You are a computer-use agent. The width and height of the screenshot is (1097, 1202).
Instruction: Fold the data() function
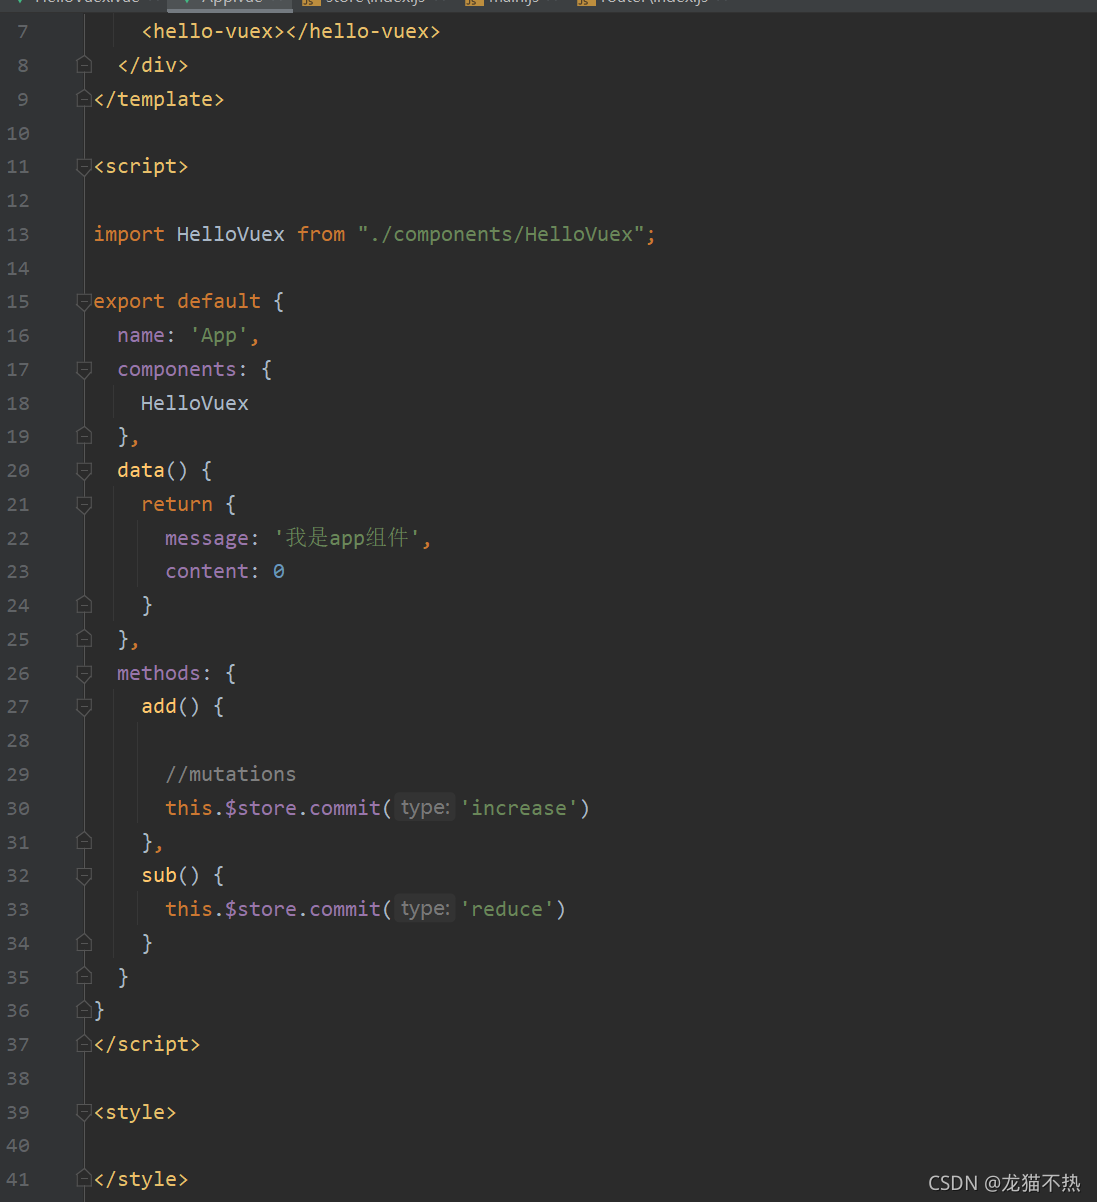click(84, 471)
